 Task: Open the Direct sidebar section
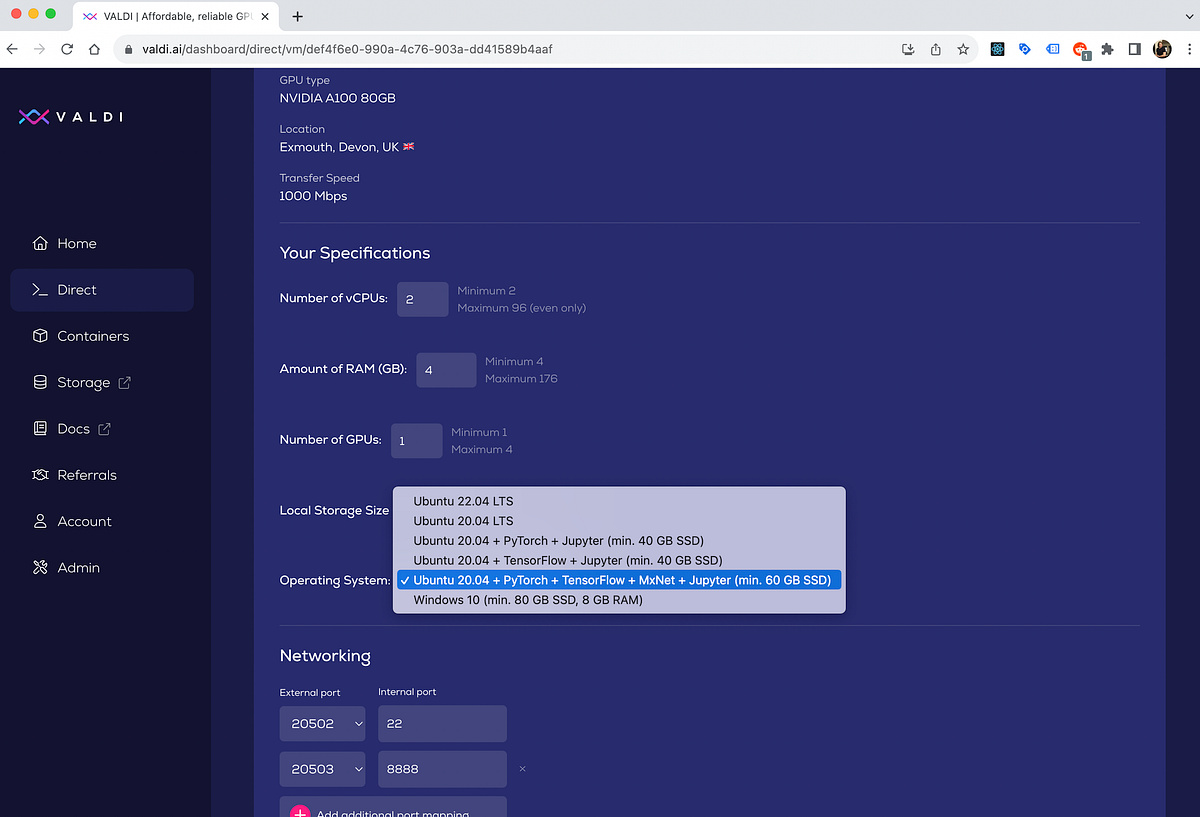[102, 290]
